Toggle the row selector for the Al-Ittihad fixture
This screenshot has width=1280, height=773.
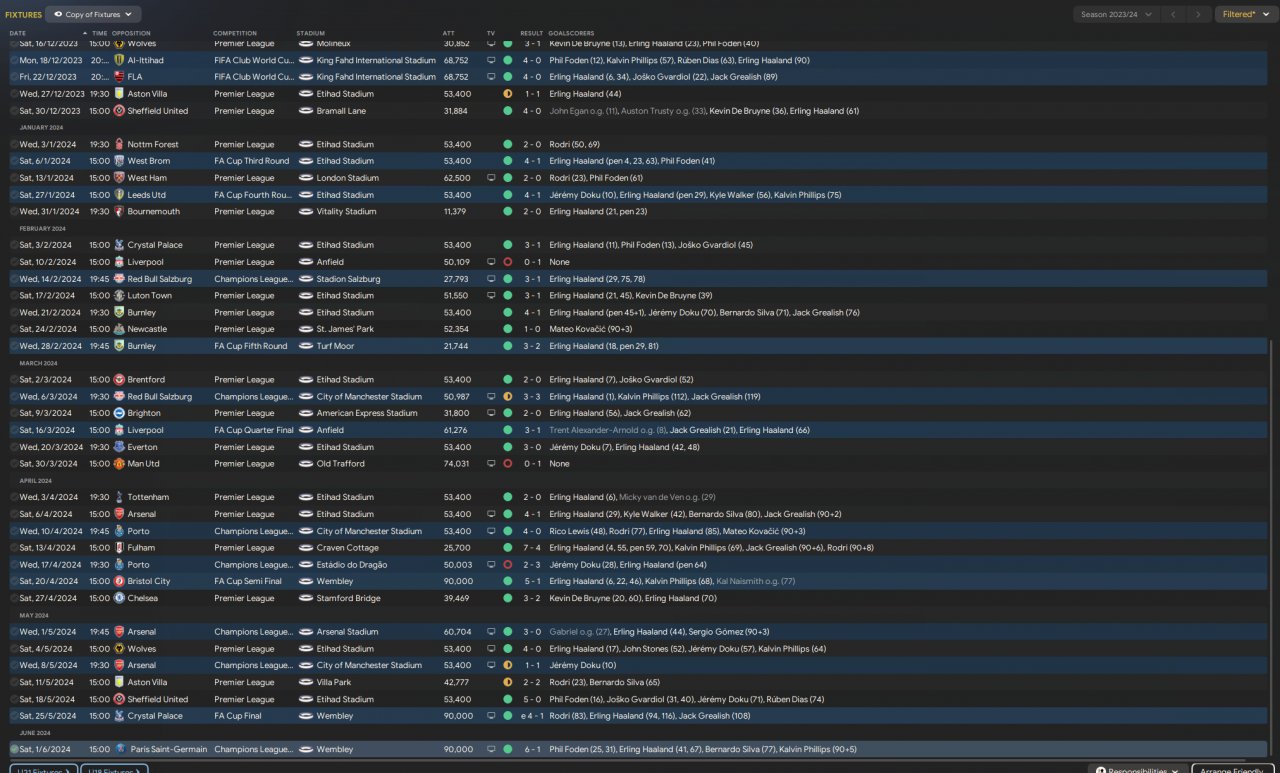14,60
